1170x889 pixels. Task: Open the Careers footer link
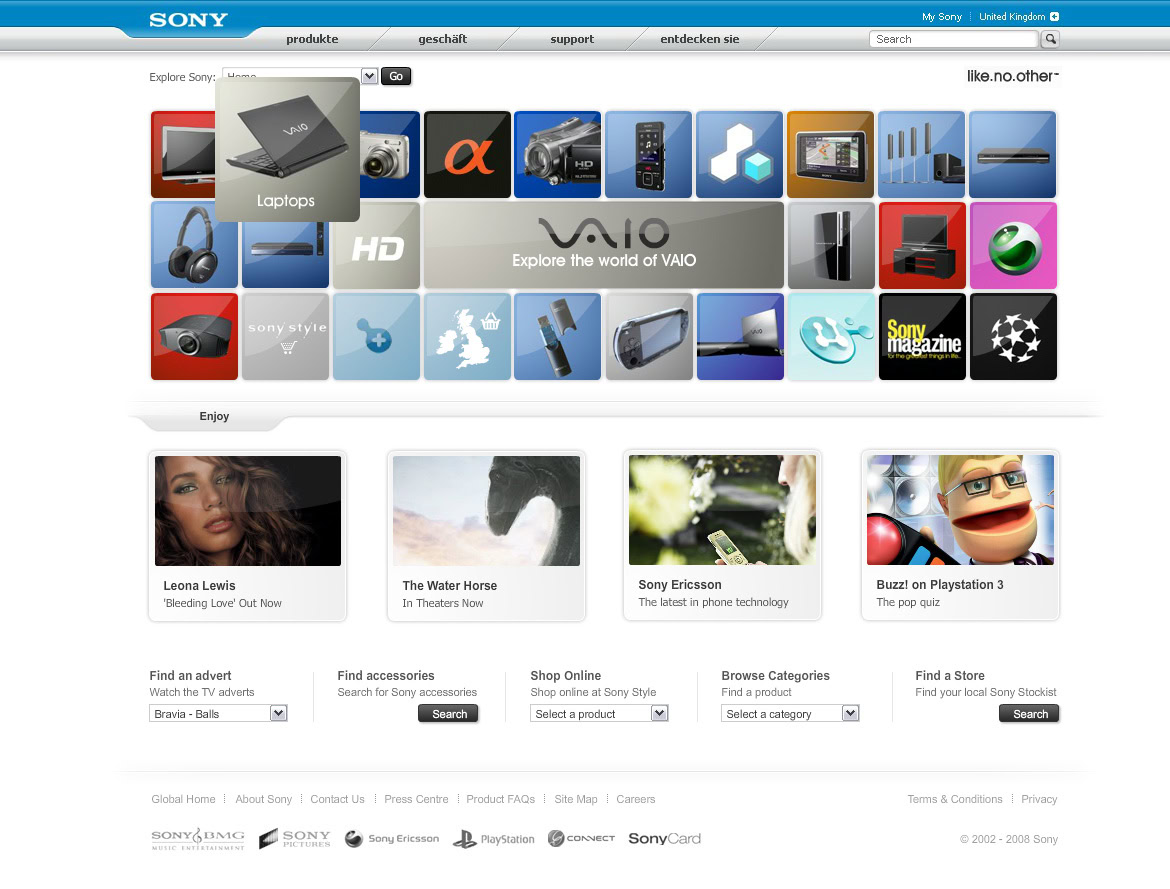click(636, 799)
